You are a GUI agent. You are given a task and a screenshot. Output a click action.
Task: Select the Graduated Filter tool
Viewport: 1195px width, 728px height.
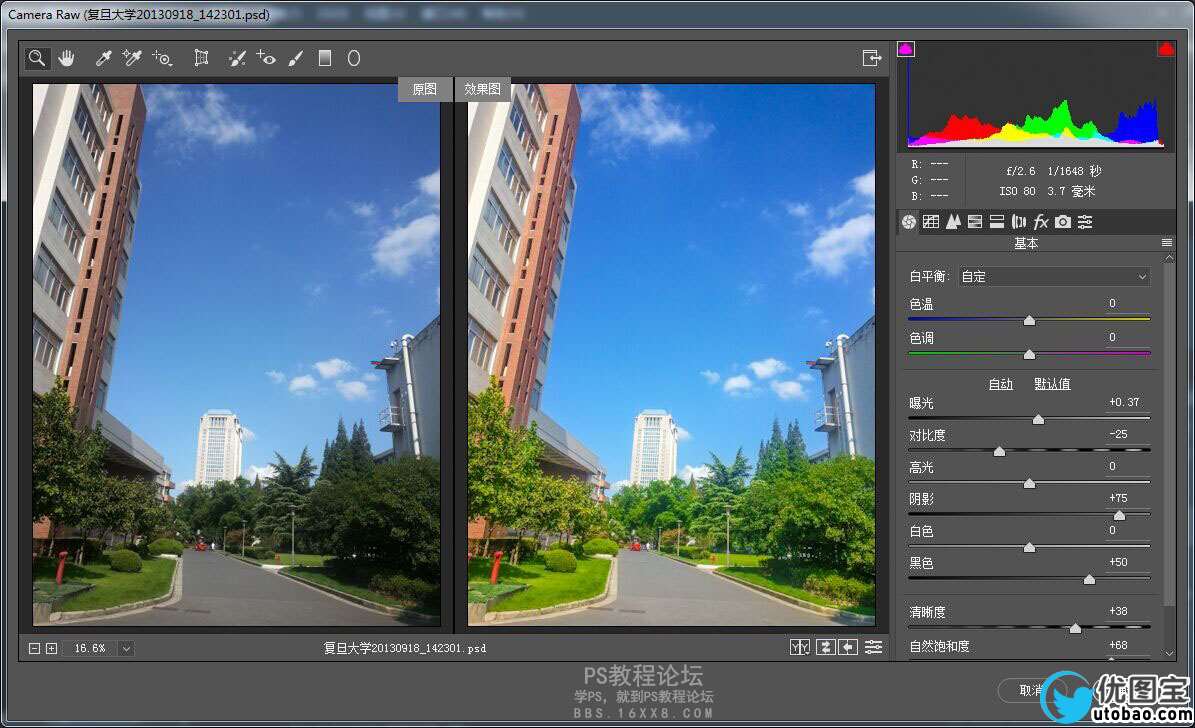point(325,58)
